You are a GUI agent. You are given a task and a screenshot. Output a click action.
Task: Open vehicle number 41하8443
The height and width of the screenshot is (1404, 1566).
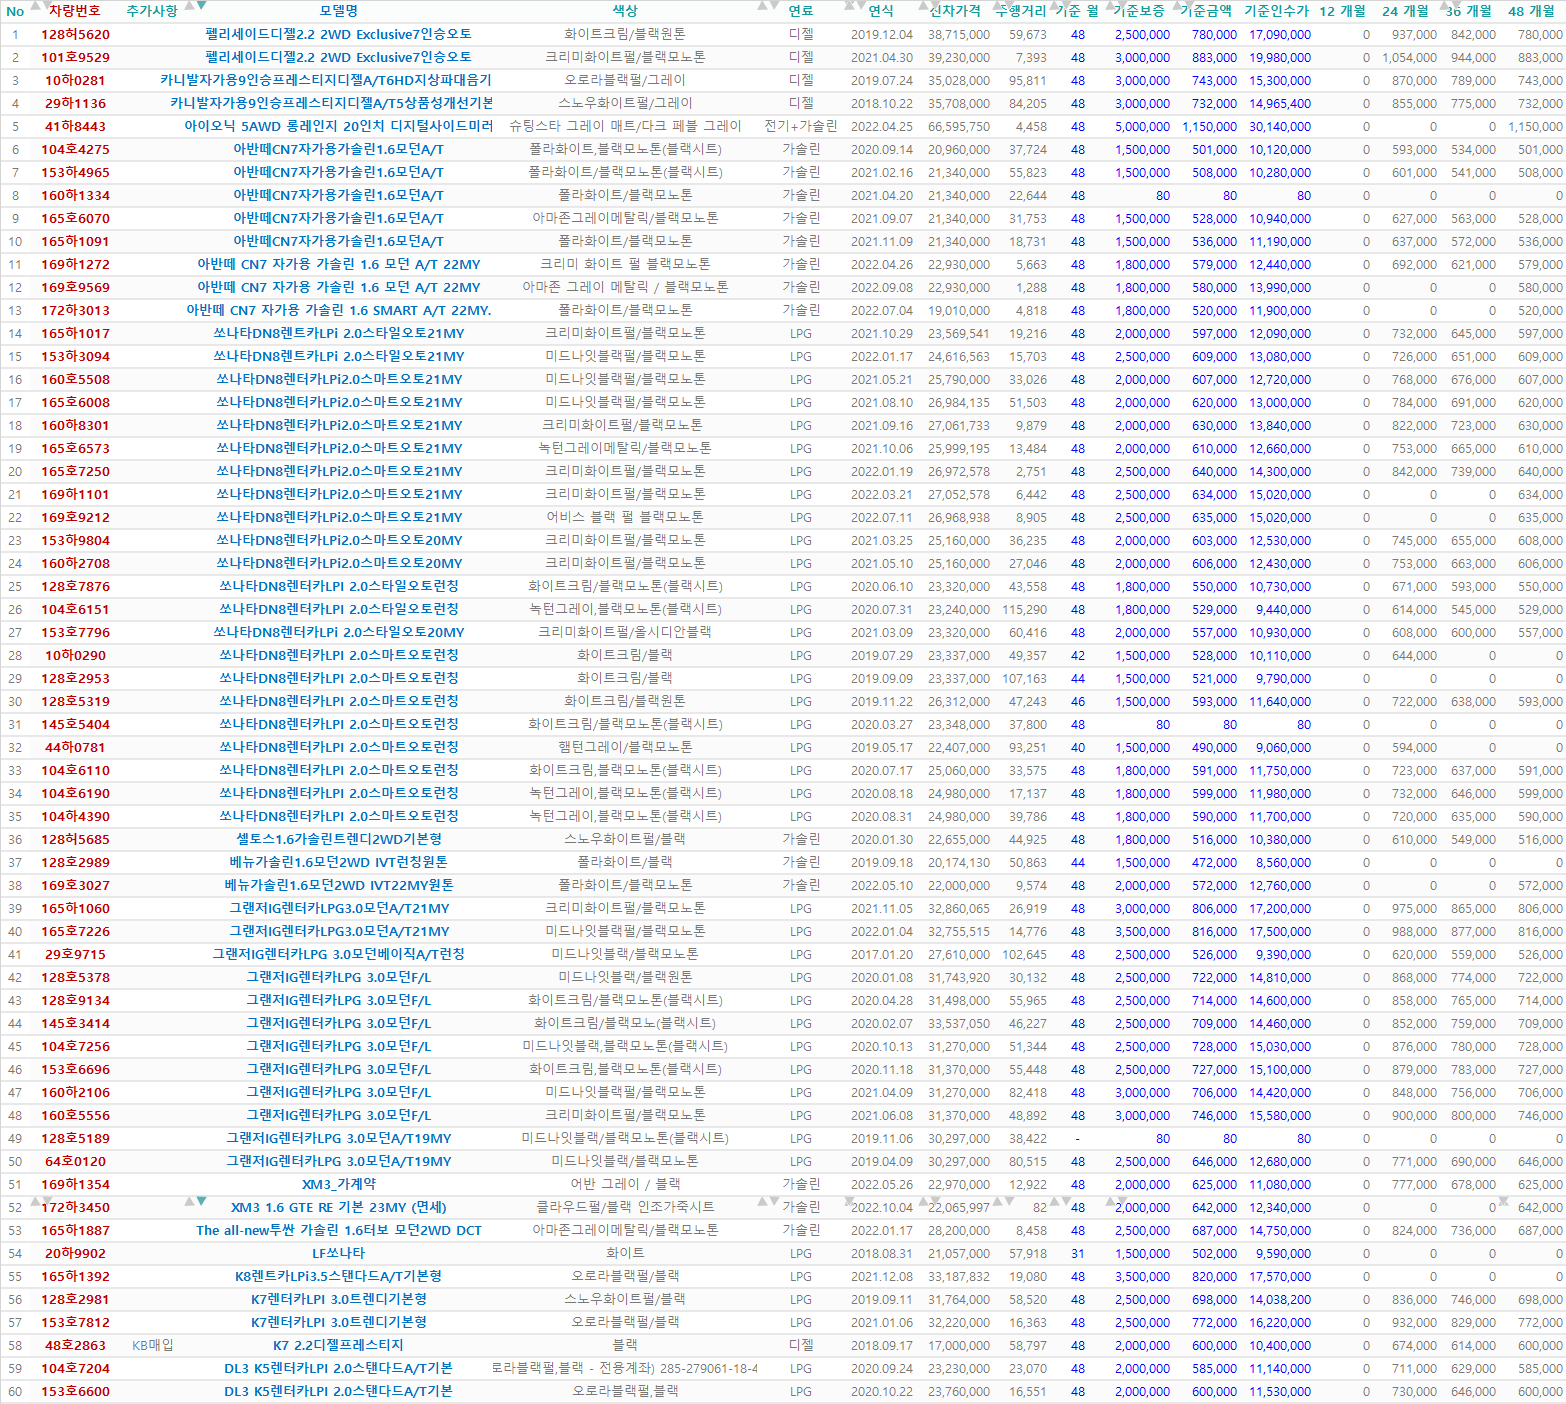pos(75,126)
